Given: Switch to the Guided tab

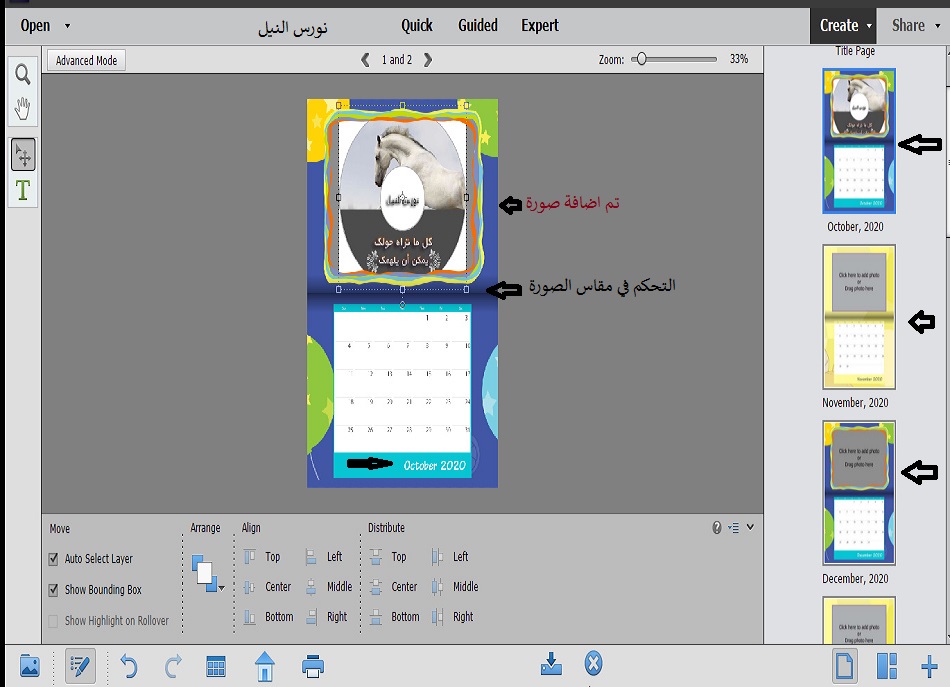Looking at the screenshot, I should point(477,26).
